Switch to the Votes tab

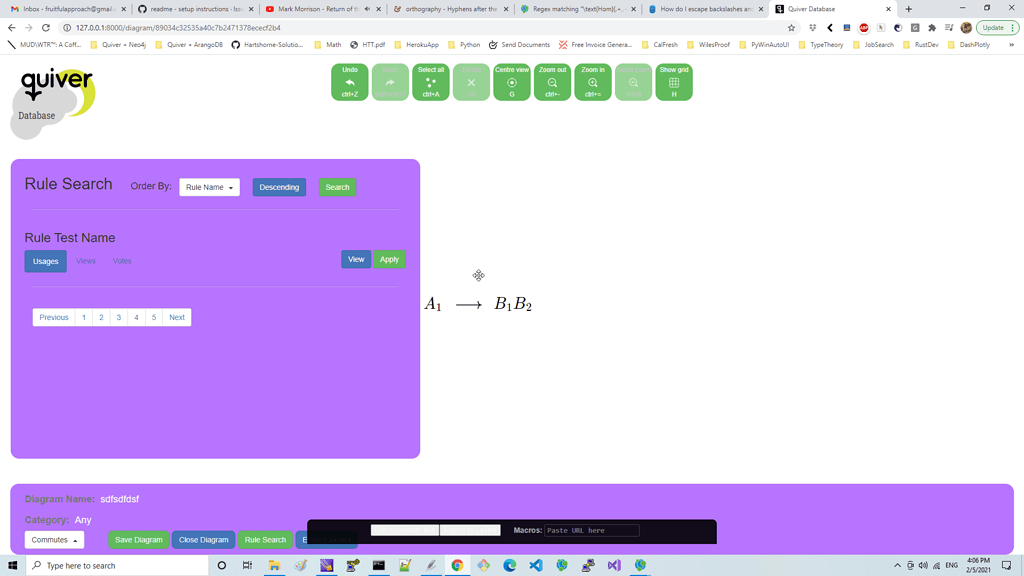122,261
